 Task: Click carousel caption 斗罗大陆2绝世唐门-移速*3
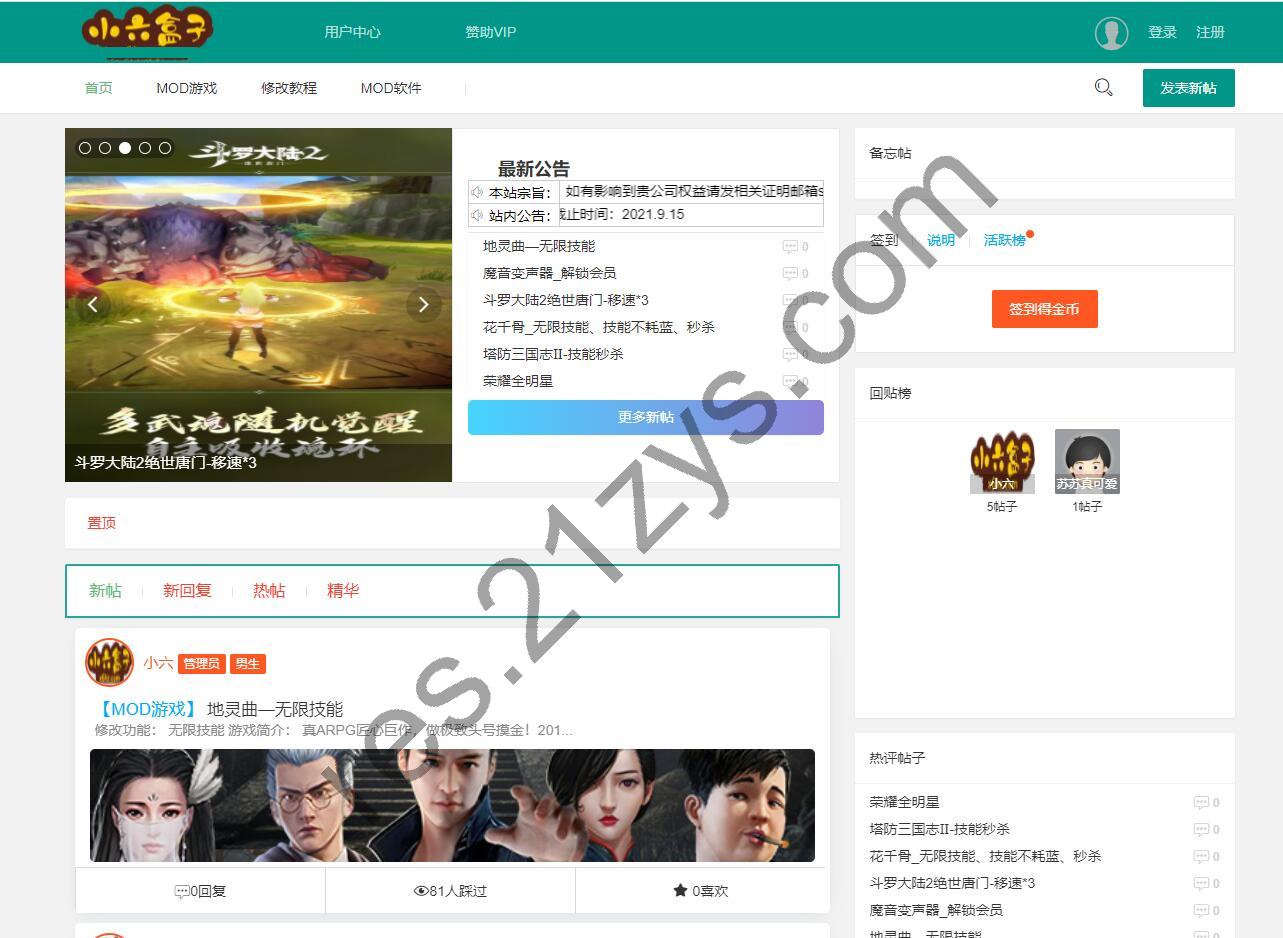(166, 463)
